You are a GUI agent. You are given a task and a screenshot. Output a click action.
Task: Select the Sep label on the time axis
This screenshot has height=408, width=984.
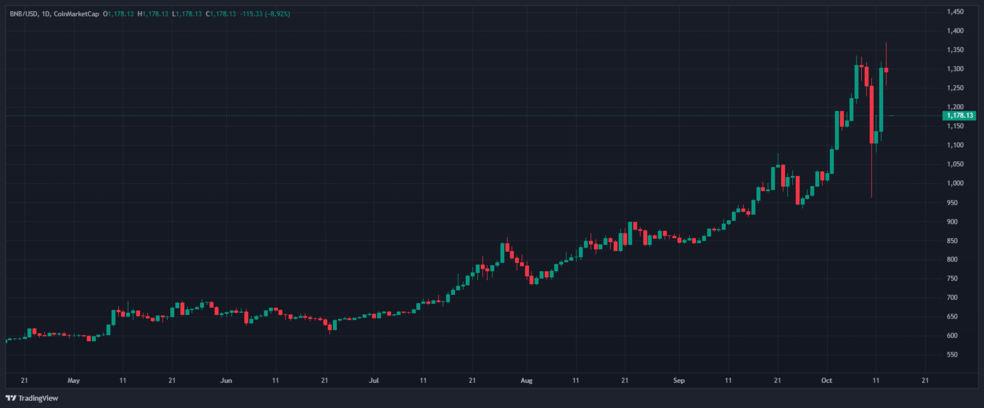click(679, 381)
